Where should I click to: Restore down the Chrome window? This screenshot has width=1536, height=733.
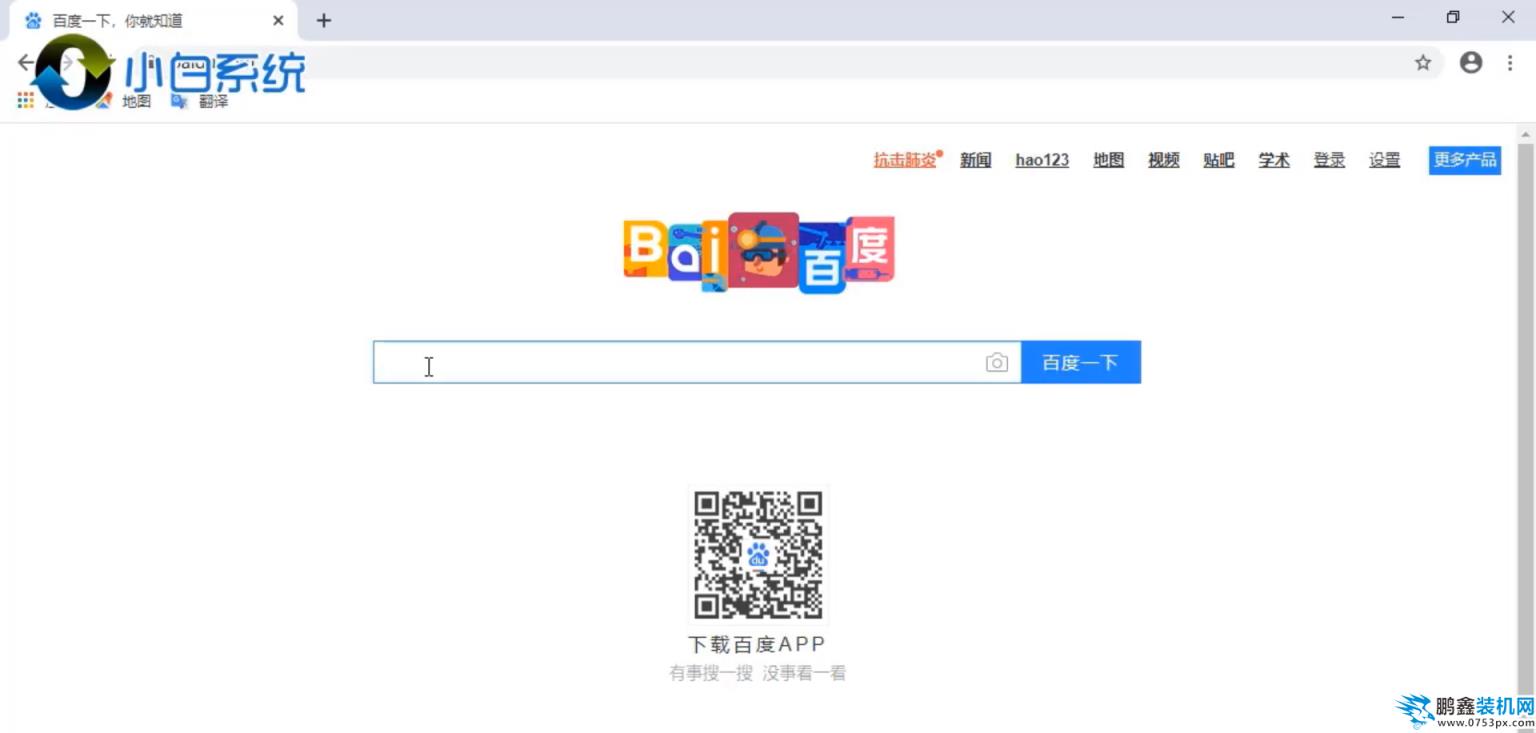click(x=1453, y=18)
